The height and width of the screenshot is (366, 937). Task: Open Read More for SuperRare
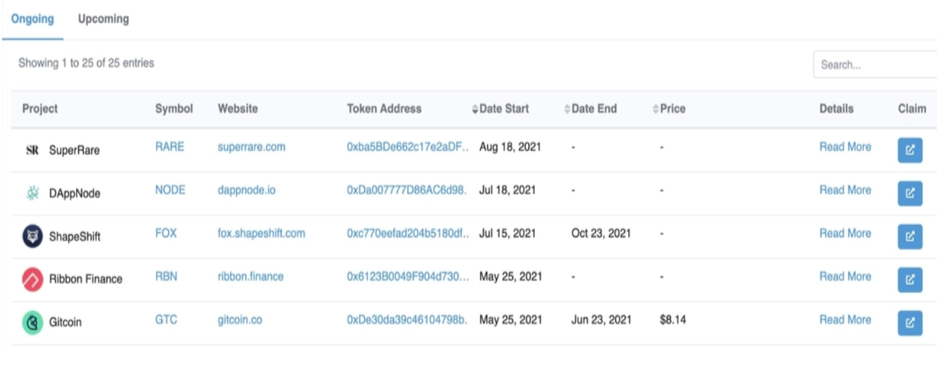(x=845, y=147)
